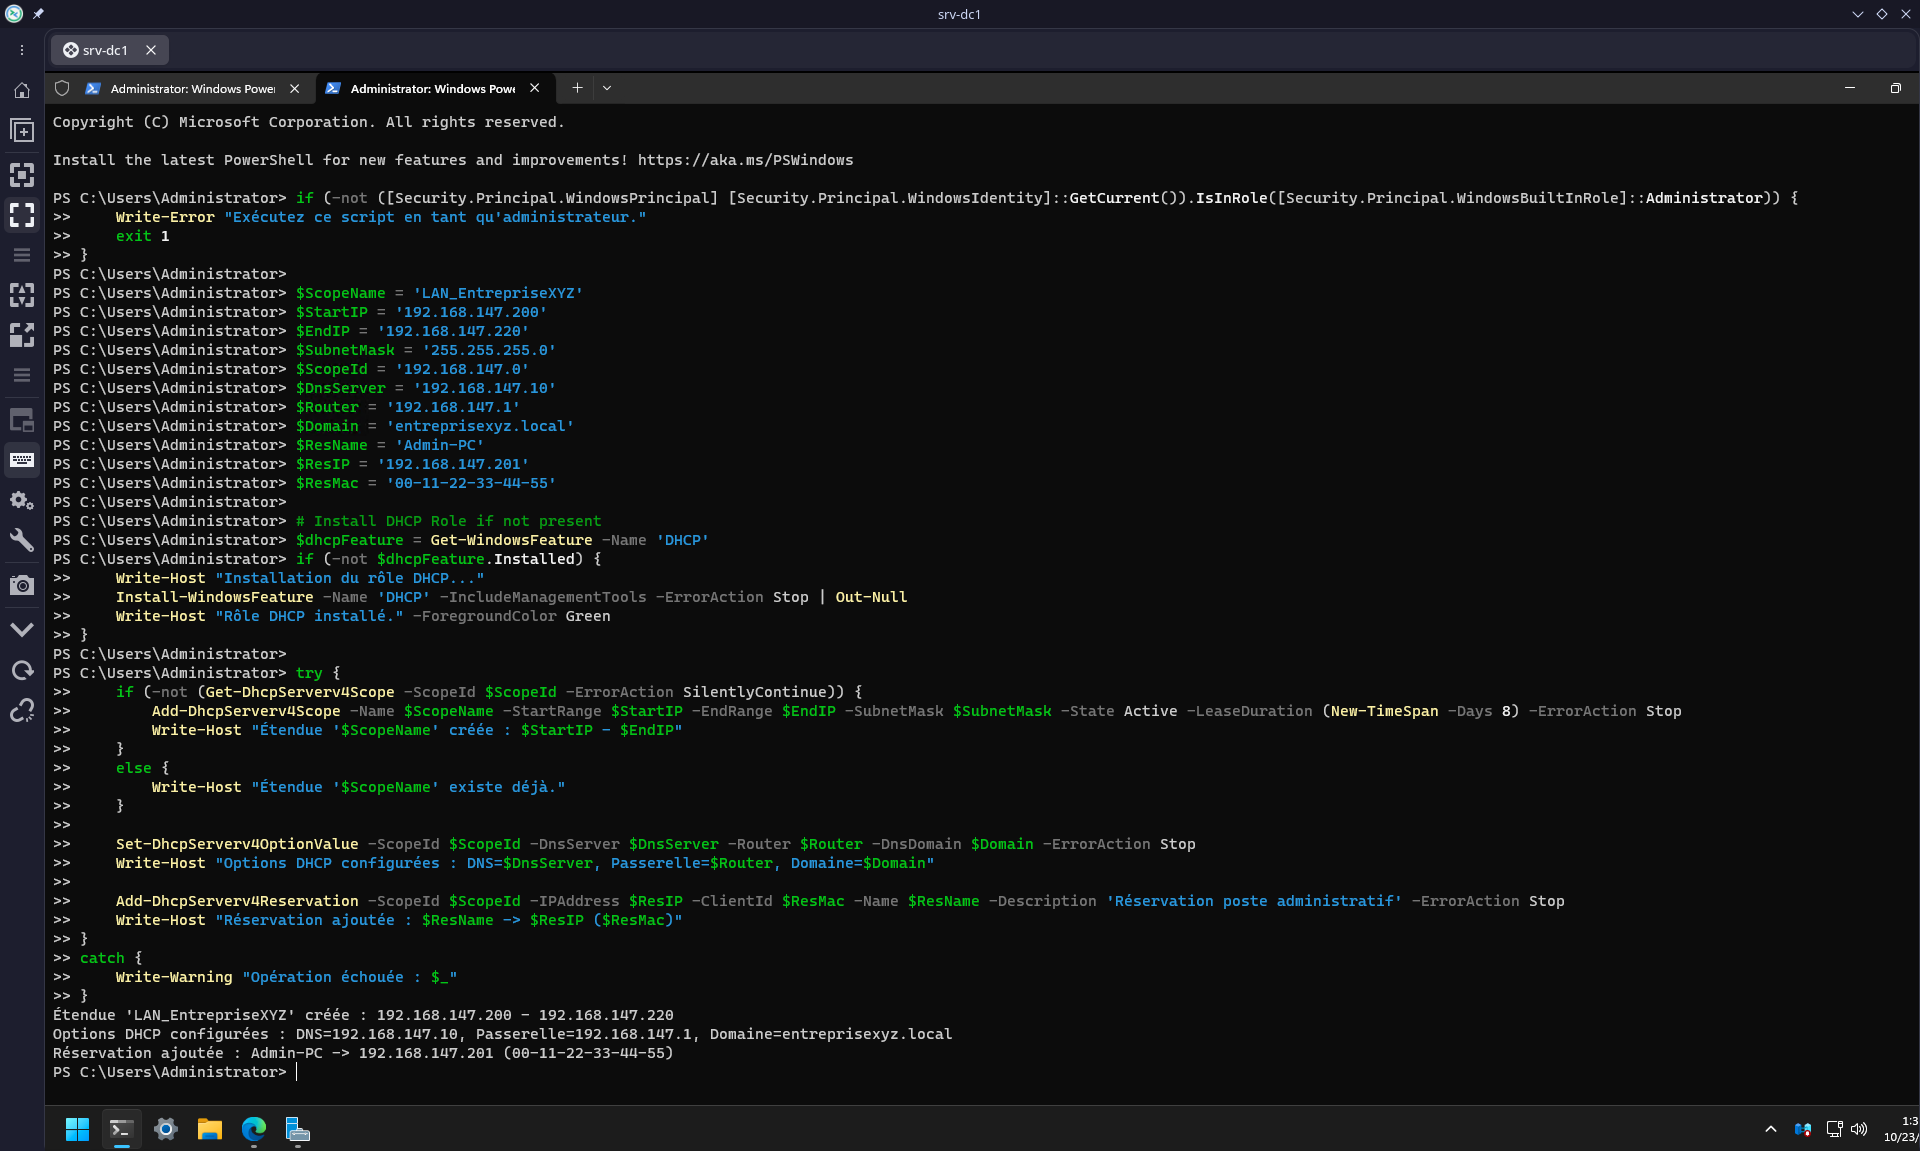Screen dimensions: 1920x1151
Task: Open the gears settings icon in sidebar
Action: click(x=22, y=500)
